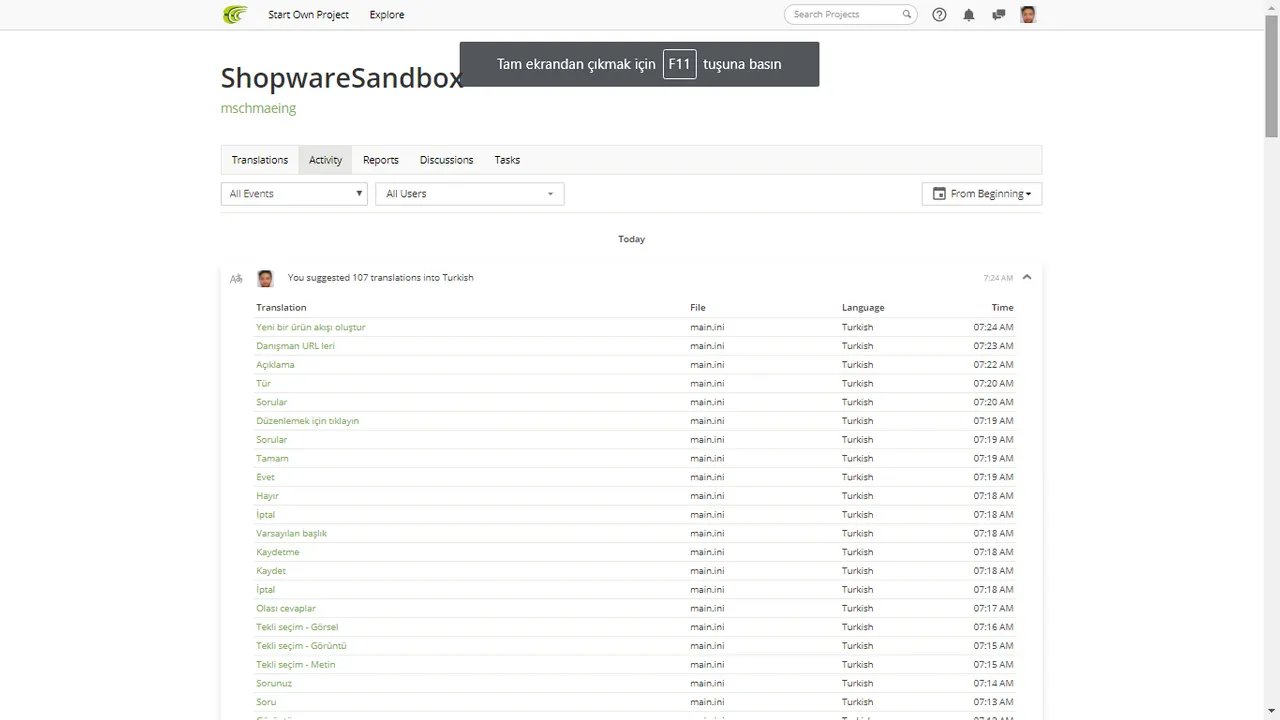The width and height of the screenshot is (1280, 720).
Task: Open the mschmaeing owner link
Action: click(258, 108)
